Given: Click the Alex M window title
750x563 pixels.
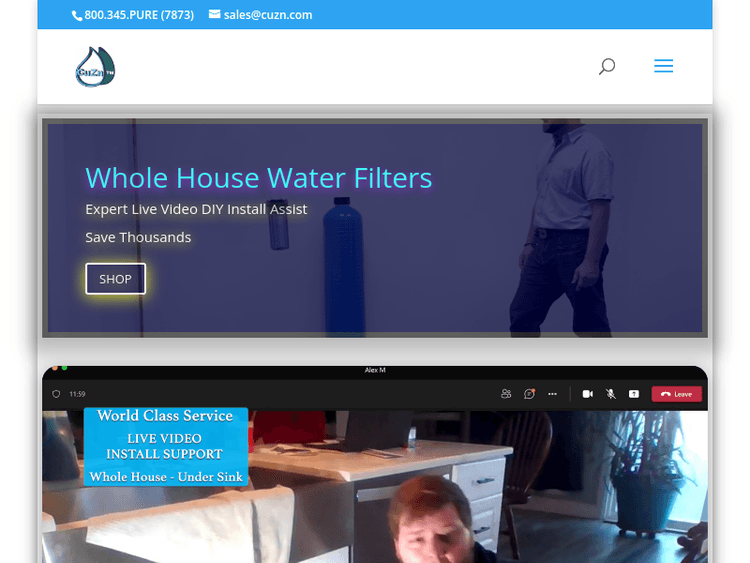Looking at the screenshot, I should [x=375, y=370].
